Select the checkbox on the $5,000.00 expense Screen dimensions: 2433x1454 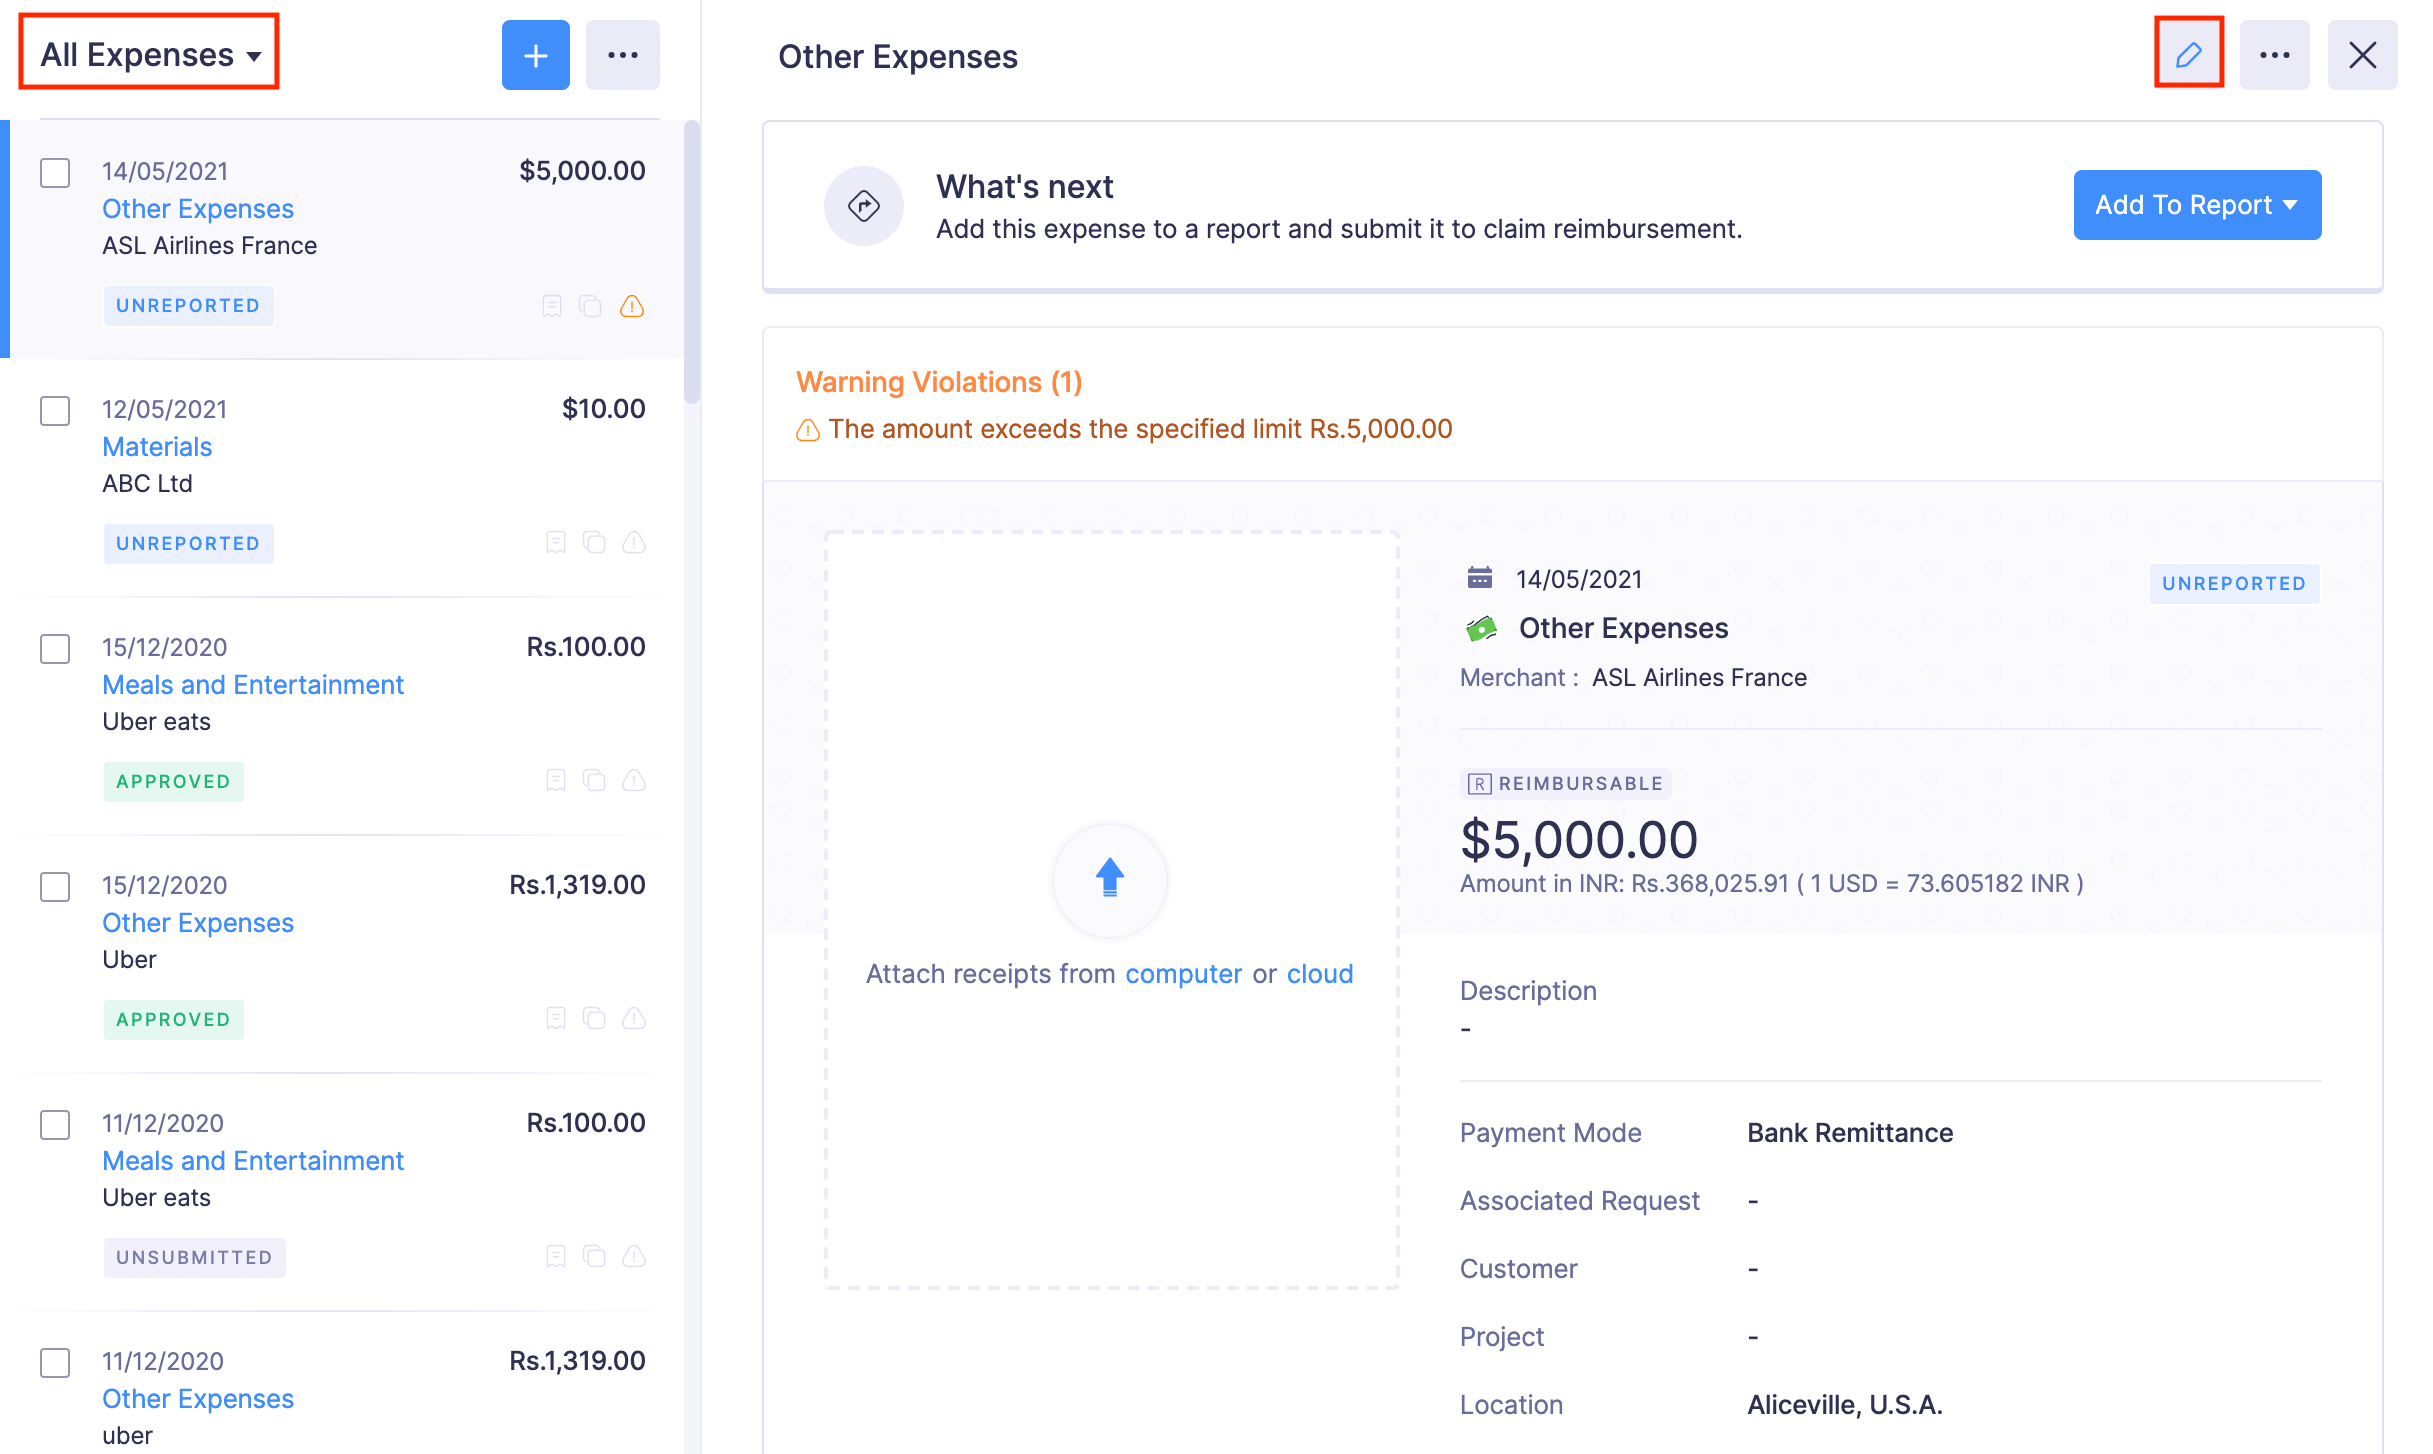pos(55,173)
